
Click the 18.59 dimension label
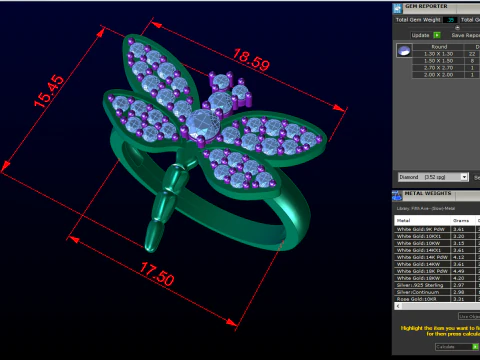tap(251, 60)
